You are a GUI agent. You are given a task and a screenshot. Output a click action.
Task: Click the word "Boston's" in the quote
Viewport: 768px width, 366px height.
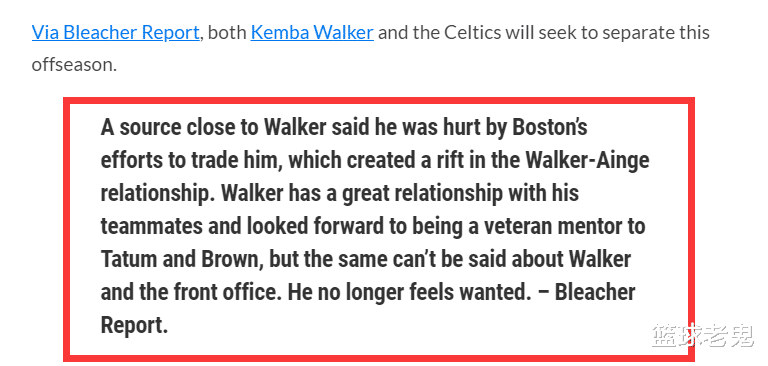coord(550,128)
